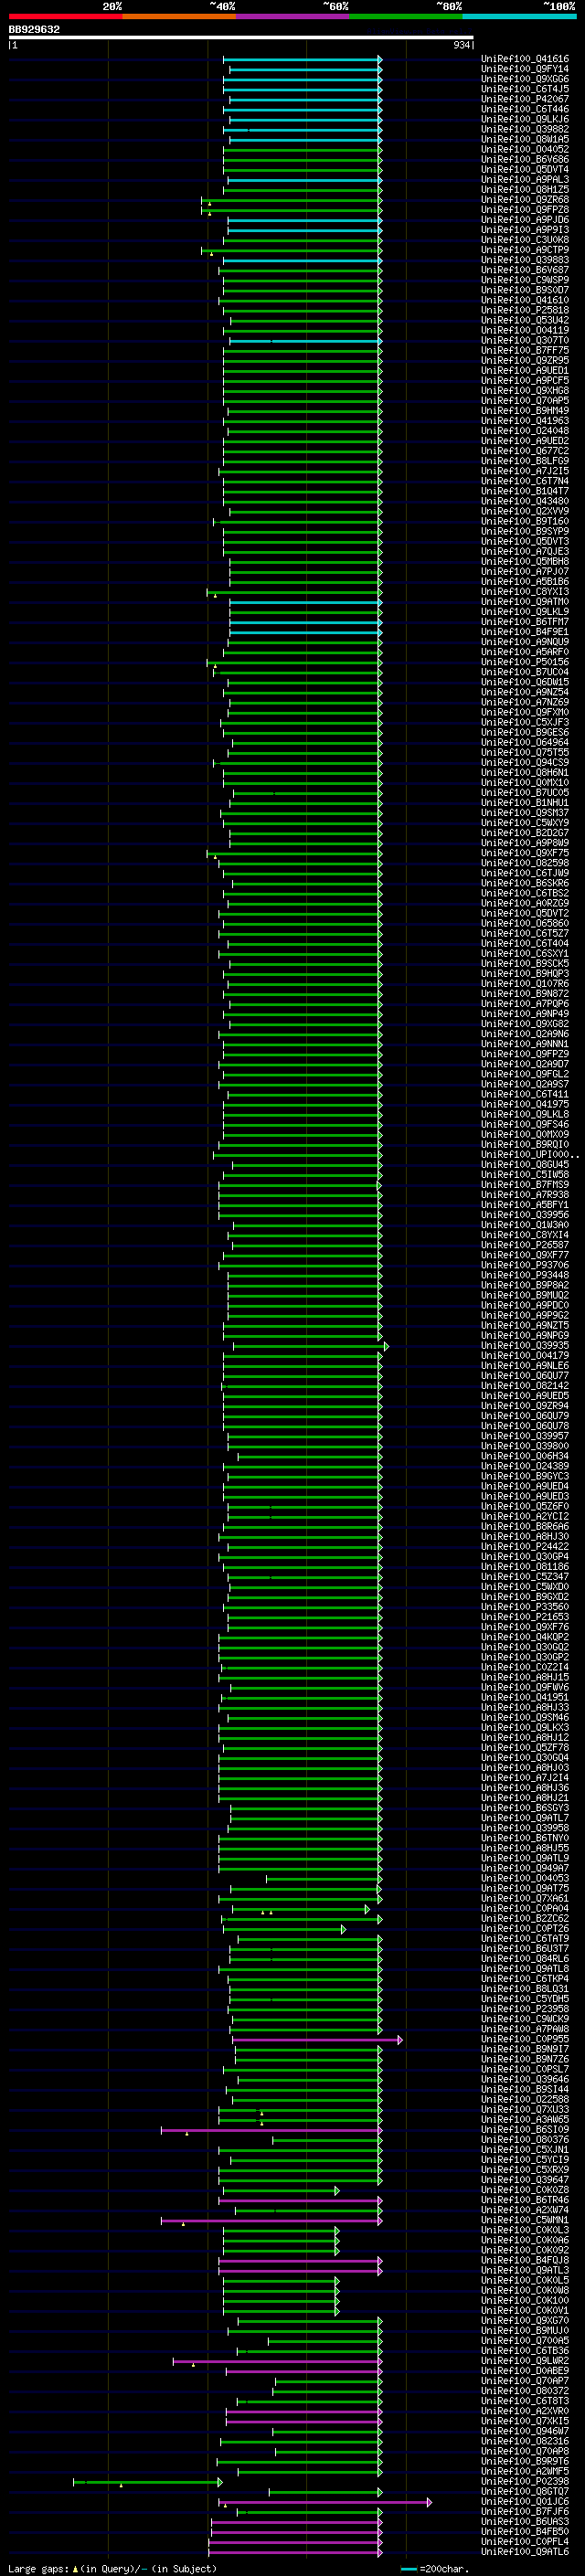The height and width of the screenshot is (2576, 585).
Task: Select label UniRef100_A9PAL3
Action: 524,180
